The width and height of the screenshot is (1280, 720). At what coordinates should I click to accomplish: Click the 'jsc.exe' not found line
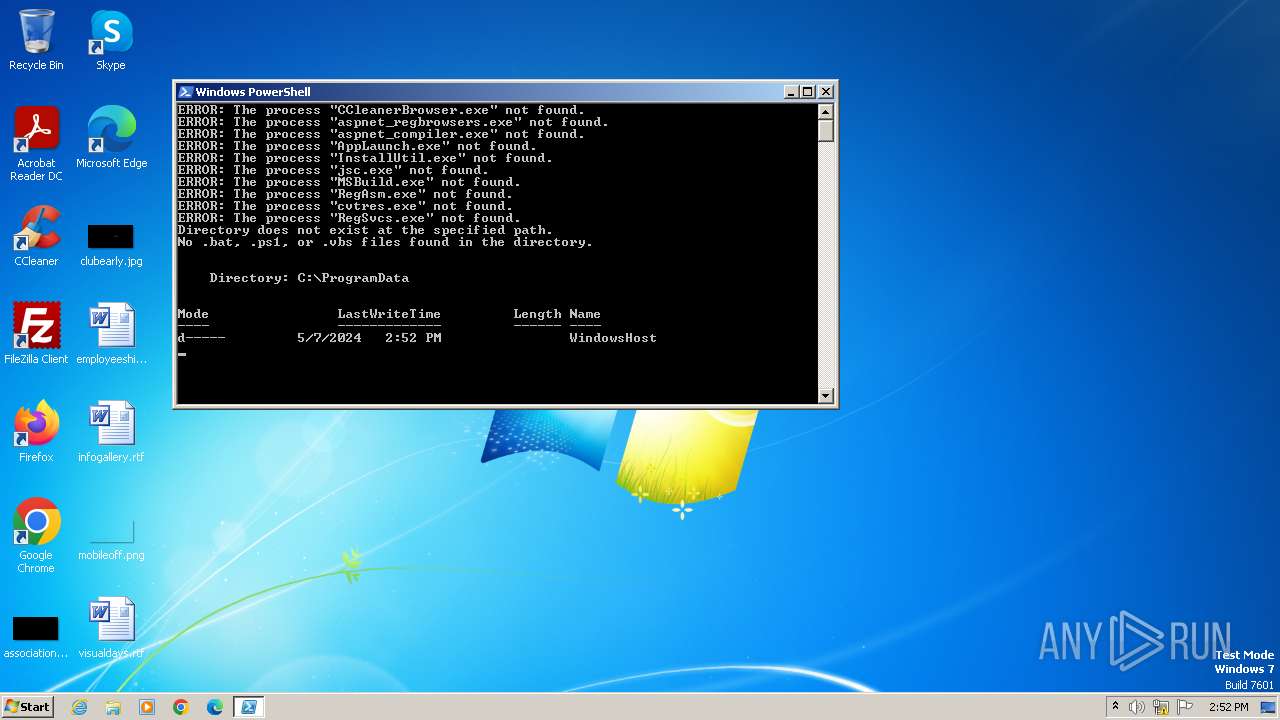(333, 170)
